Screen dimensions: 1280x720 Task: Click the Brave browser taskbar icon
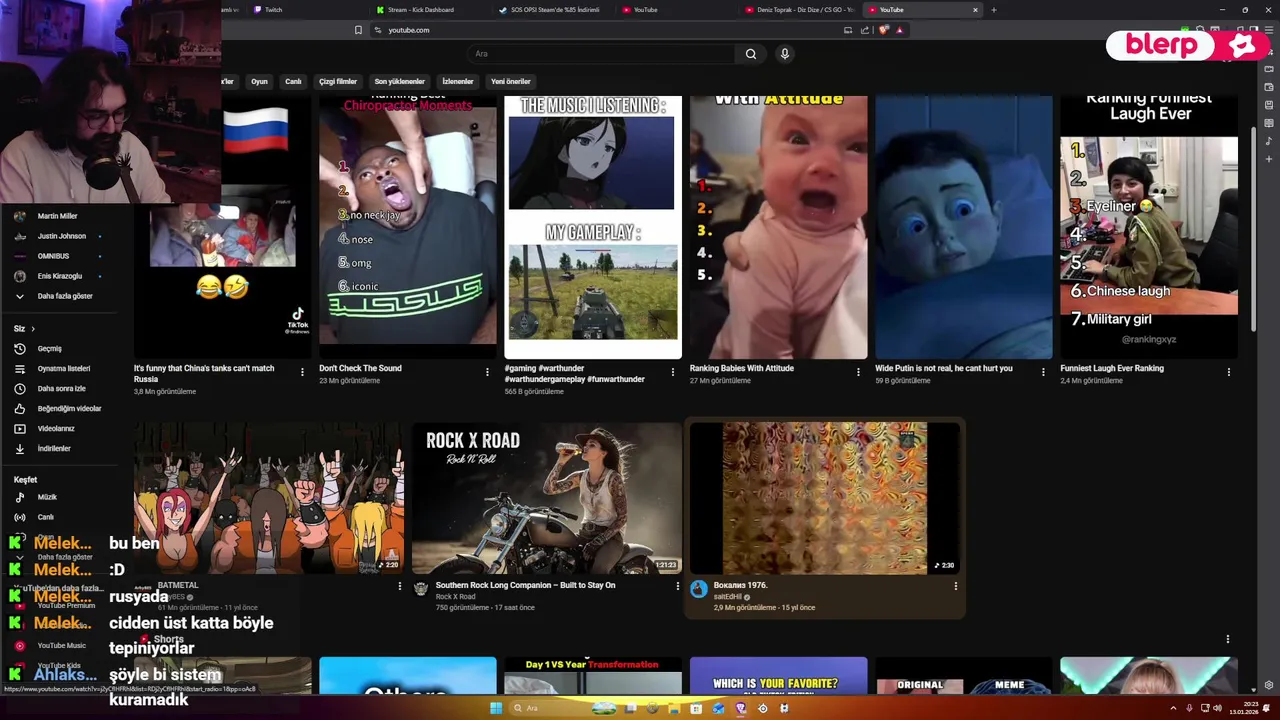(740, 708)
